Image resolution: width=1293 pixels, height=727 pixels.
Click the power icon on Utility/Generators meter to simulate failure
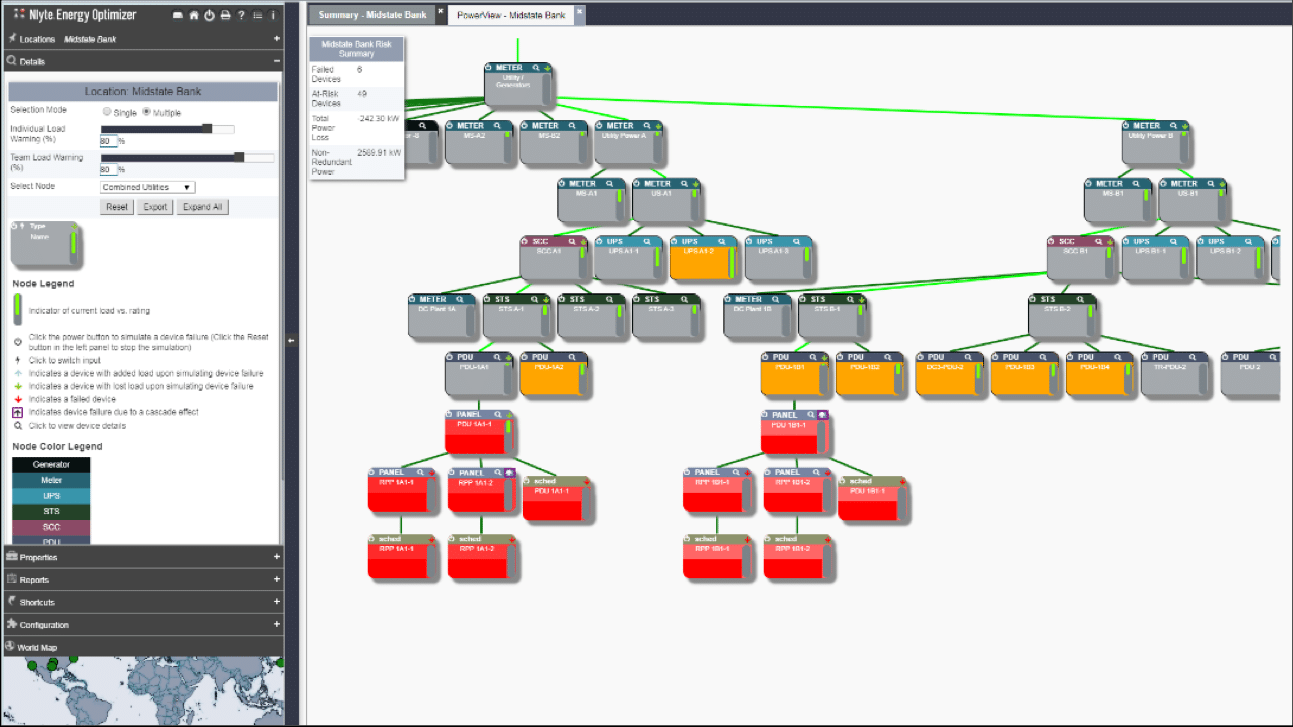pos(488,67)
